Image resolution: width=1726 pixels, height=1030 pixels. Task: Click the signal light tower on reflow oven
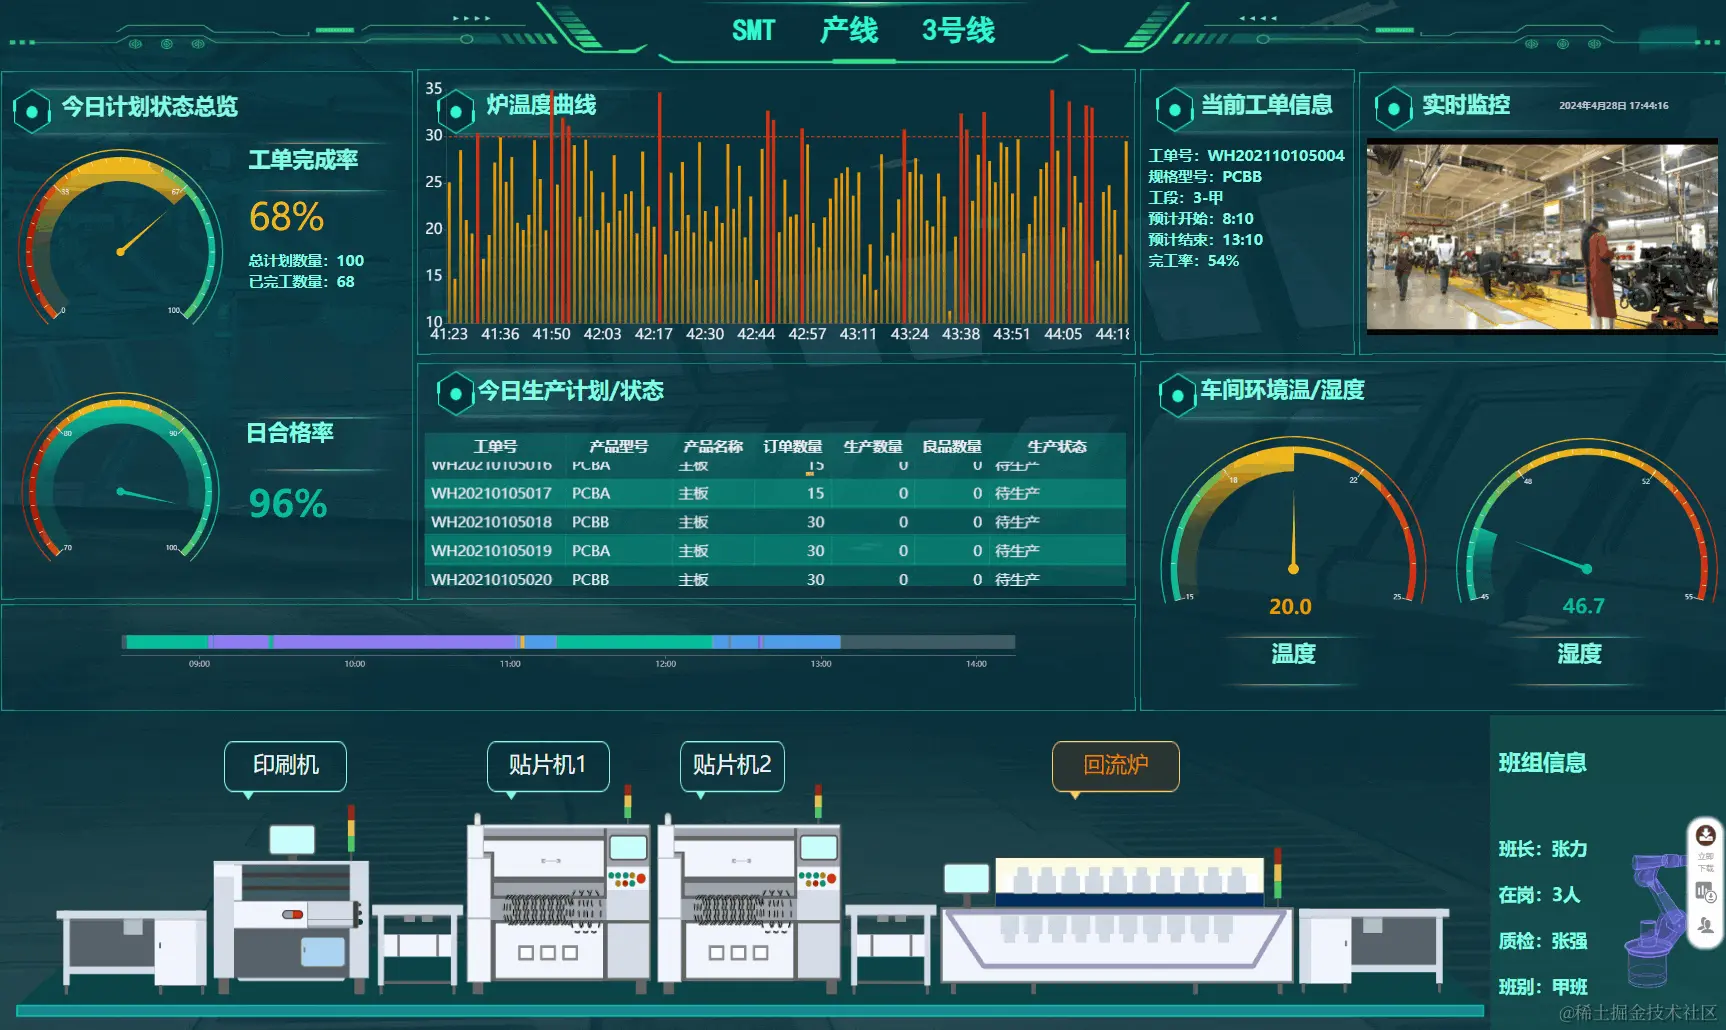tap(1277, 874)
